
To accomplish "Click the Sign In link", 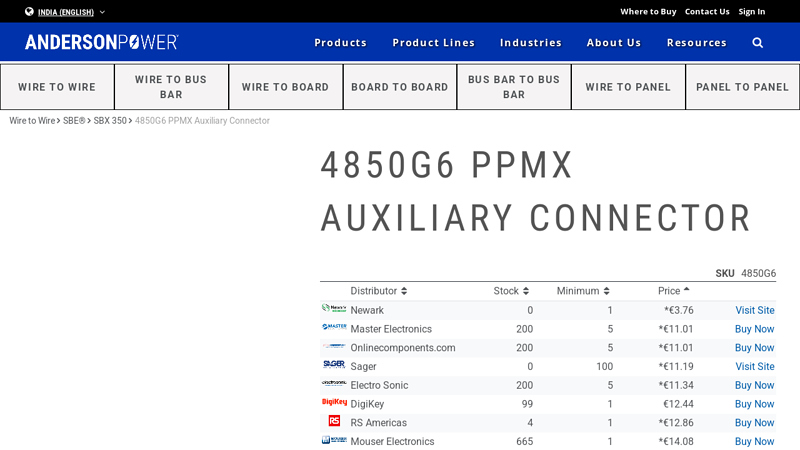I will 752,12.
